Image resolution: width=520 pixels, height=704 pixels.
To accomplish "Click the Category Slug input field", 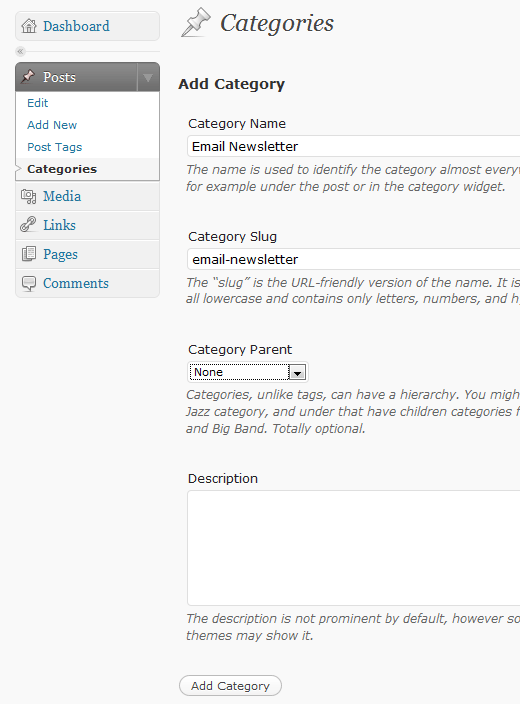I will point(353,259).
